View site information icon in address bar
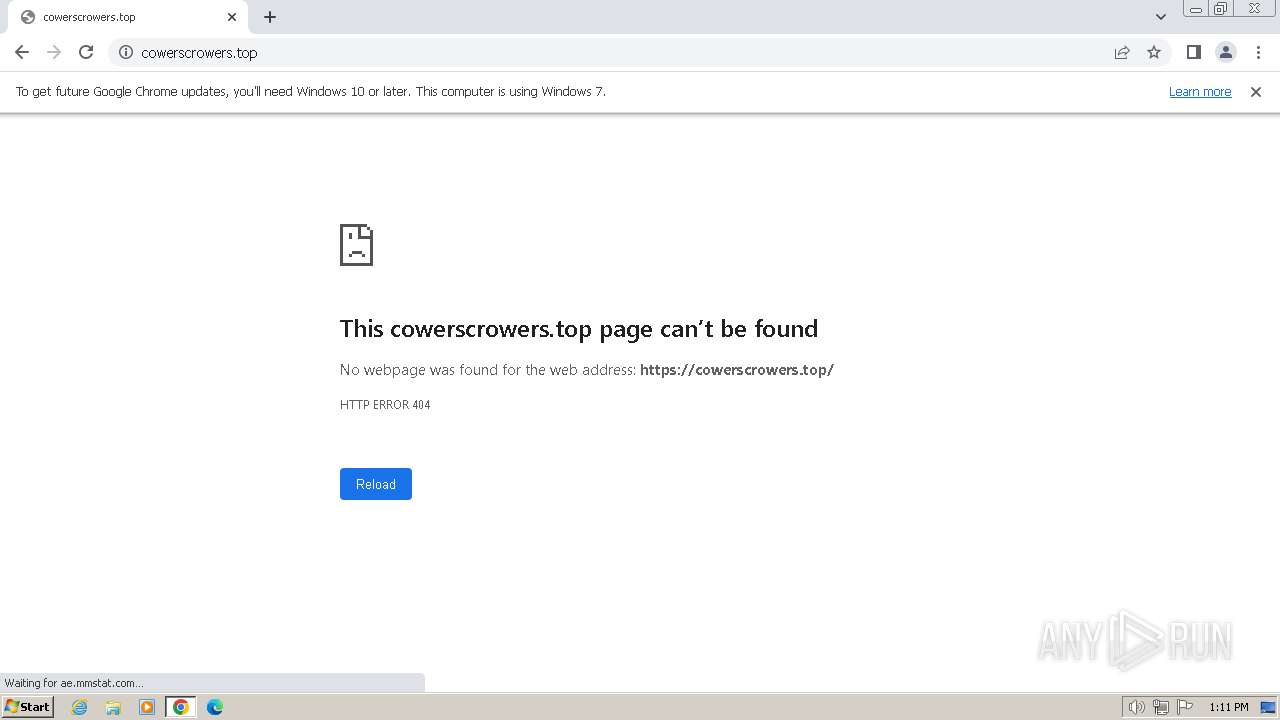This screenshot has width=1280, height=720. [x=126, y=52]
